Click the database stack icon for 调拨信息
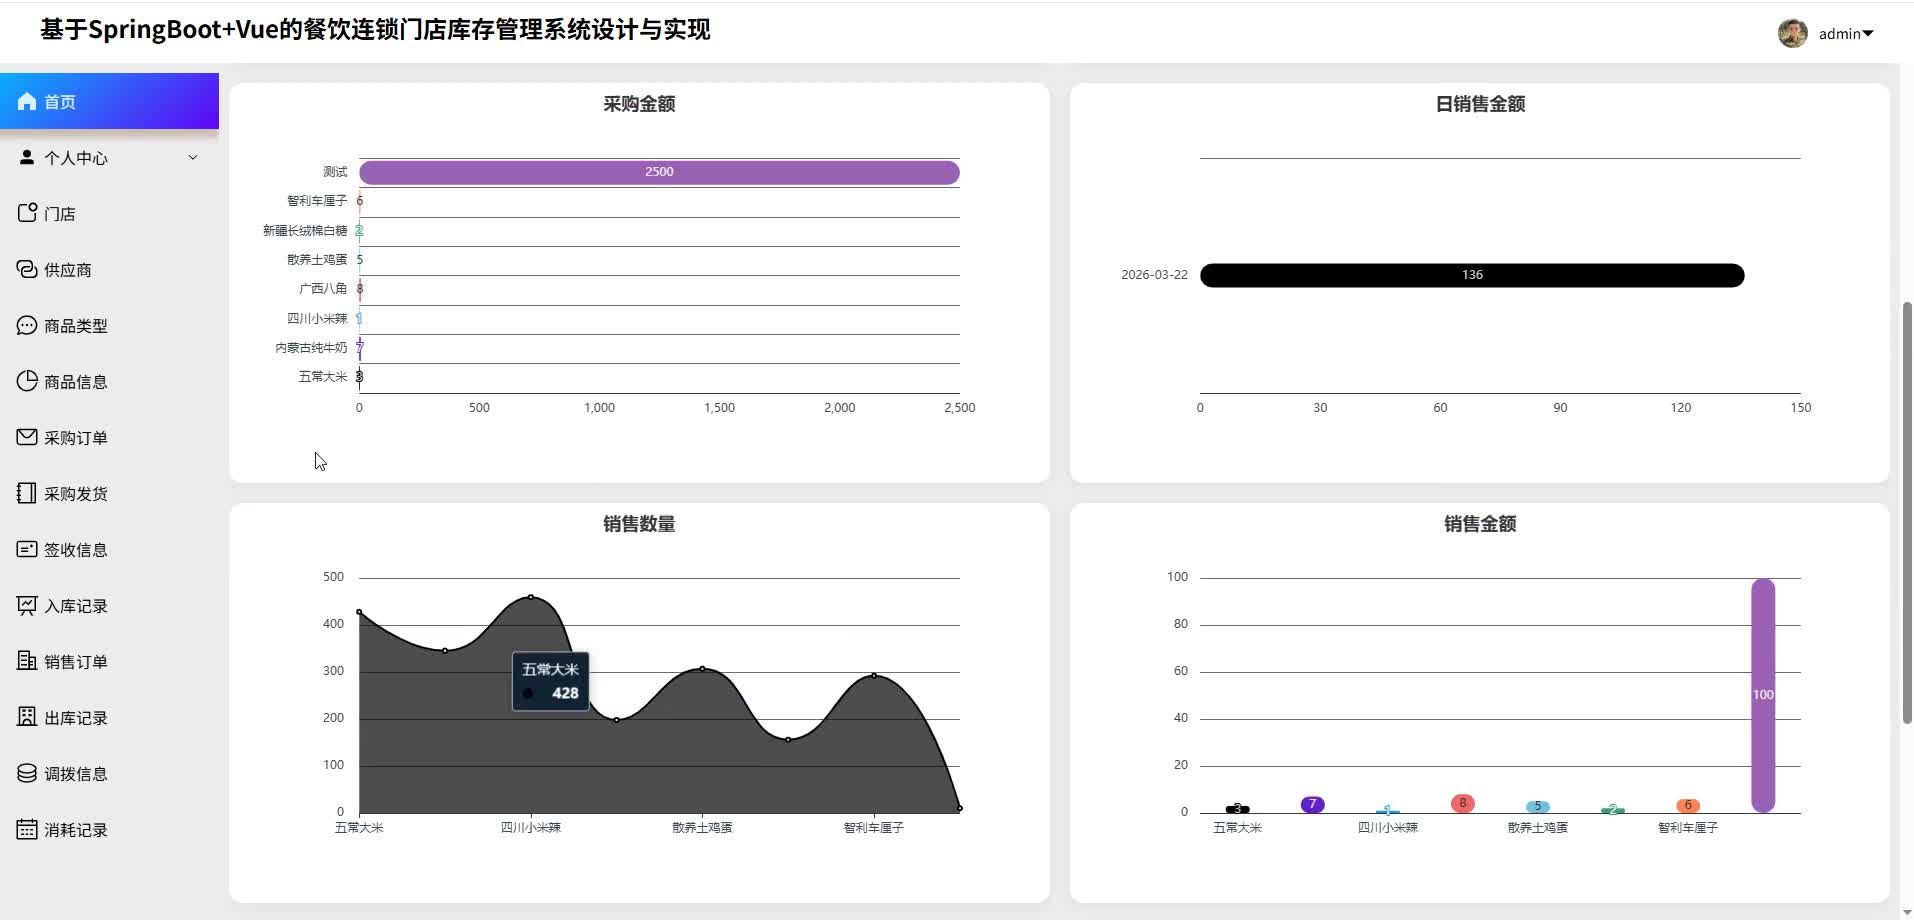The image size is (1914, 920). point(27,773)
